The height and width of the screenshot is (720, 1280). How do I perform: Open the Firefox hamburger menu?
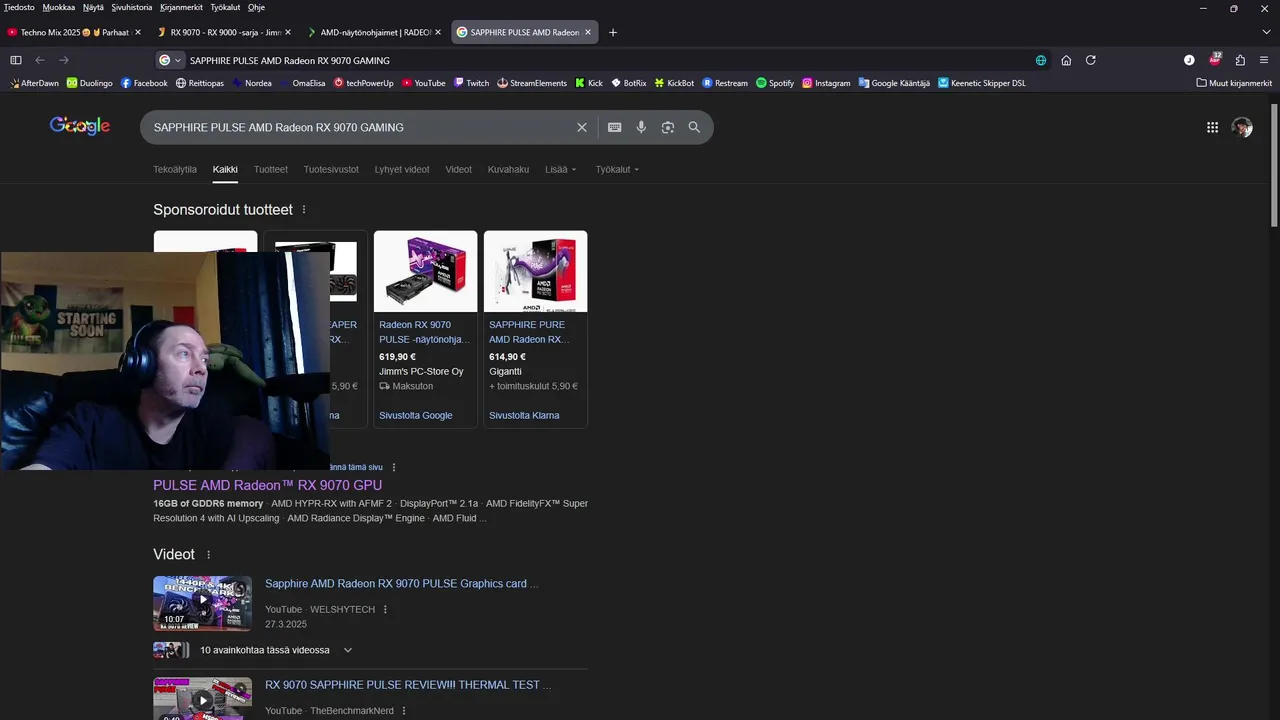point(1264,60)
